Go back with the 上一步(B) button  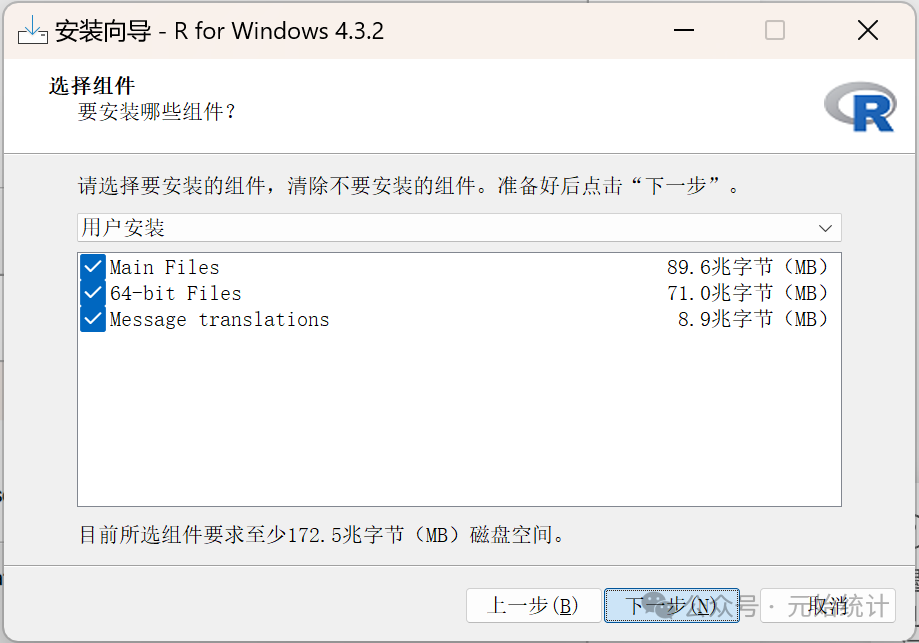tap(533, 605)
